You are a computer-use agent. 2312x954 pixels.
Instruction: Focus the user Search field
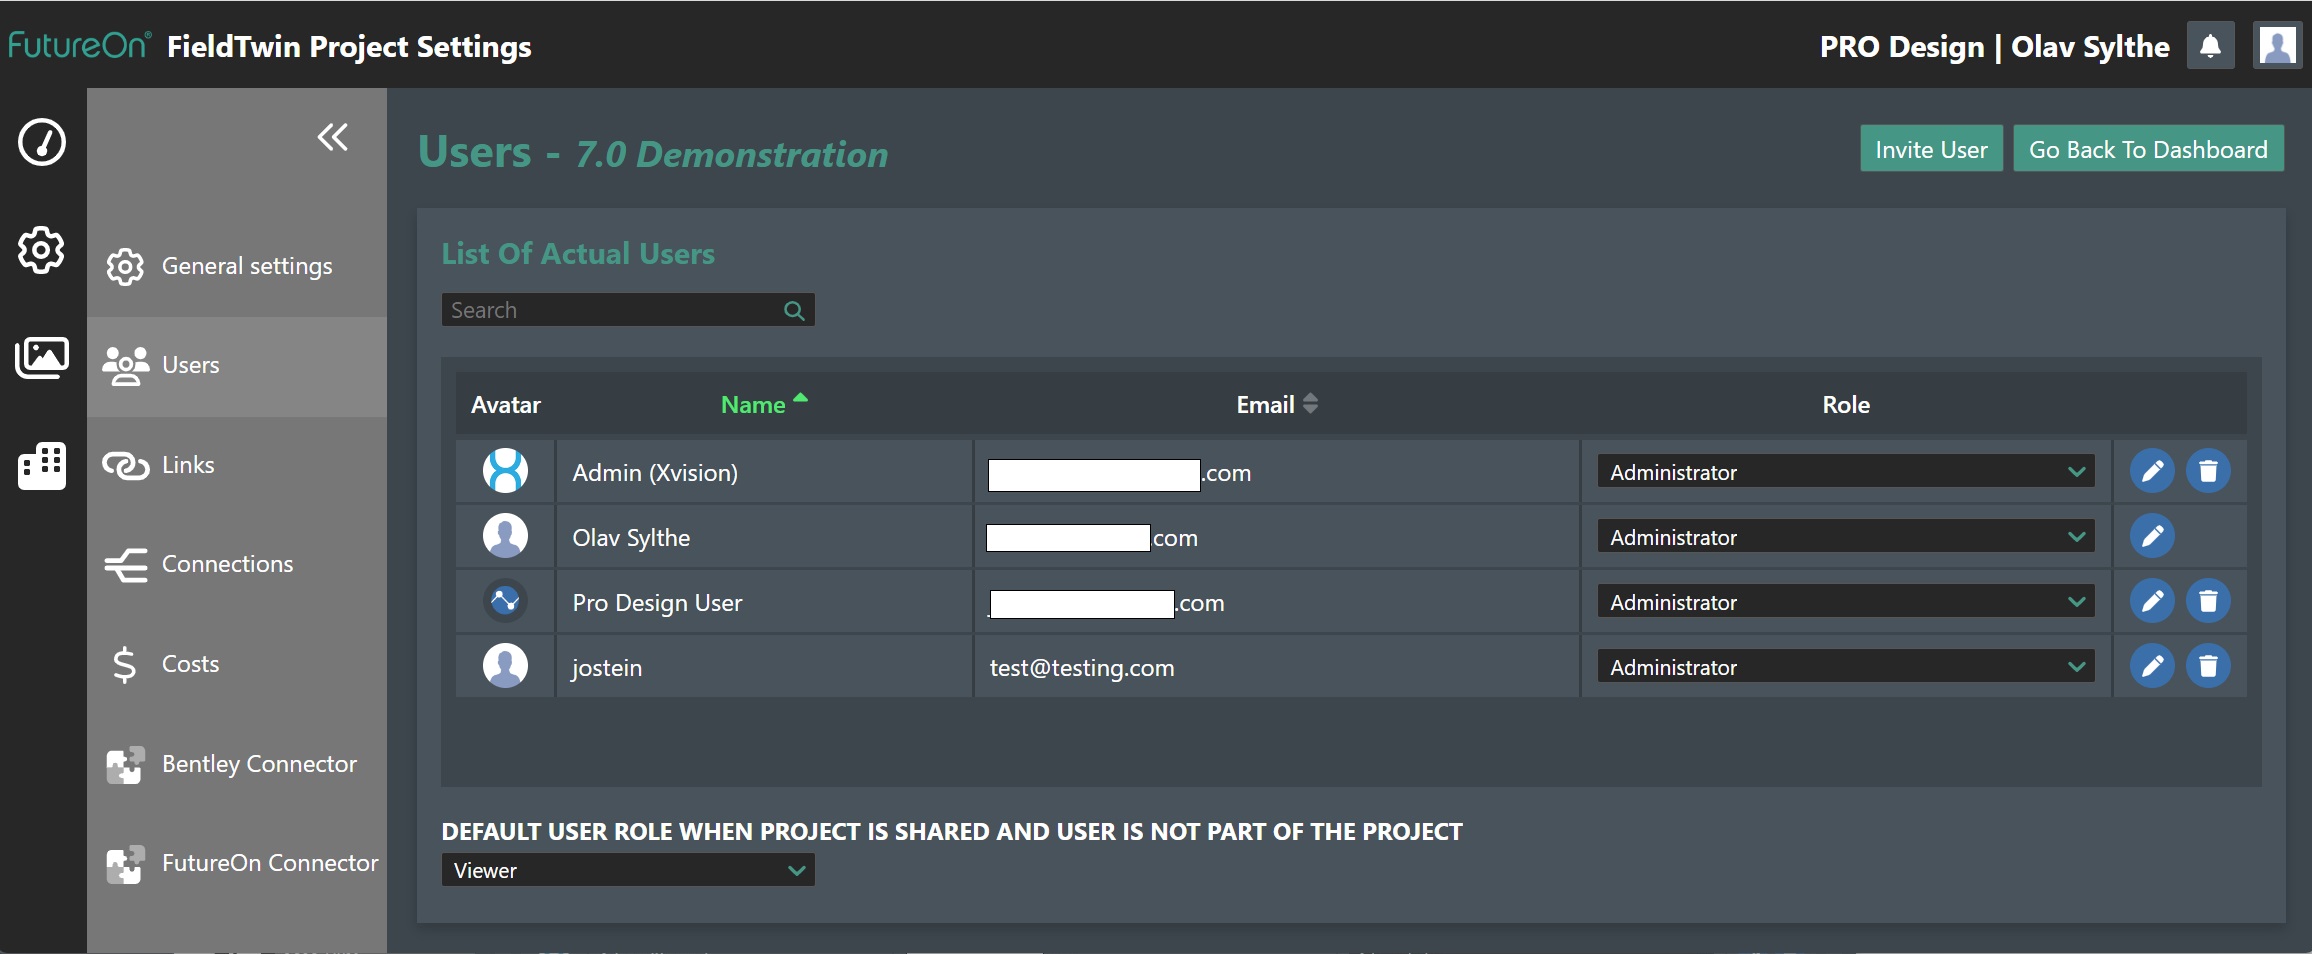(x=628, y=310)
